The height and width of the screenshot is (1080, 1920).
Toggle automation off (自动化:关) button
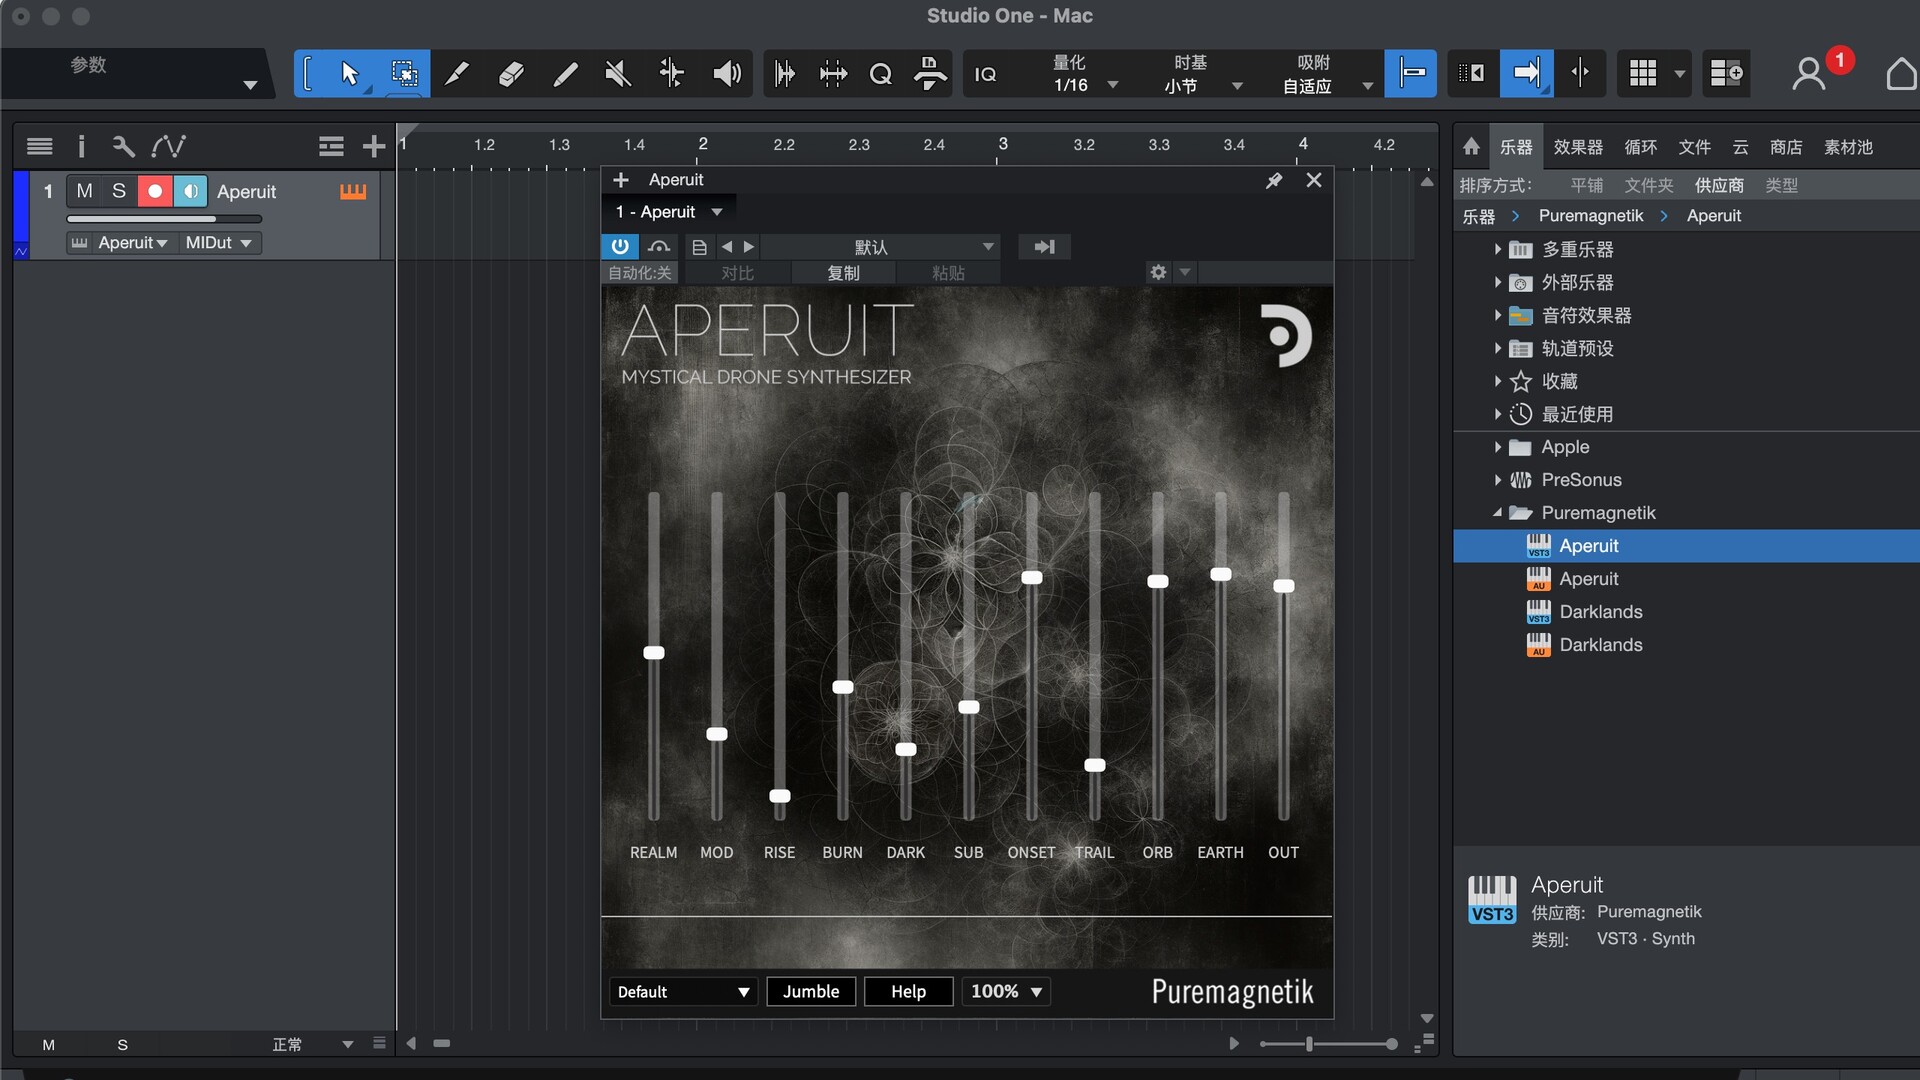tap(640, 273)
